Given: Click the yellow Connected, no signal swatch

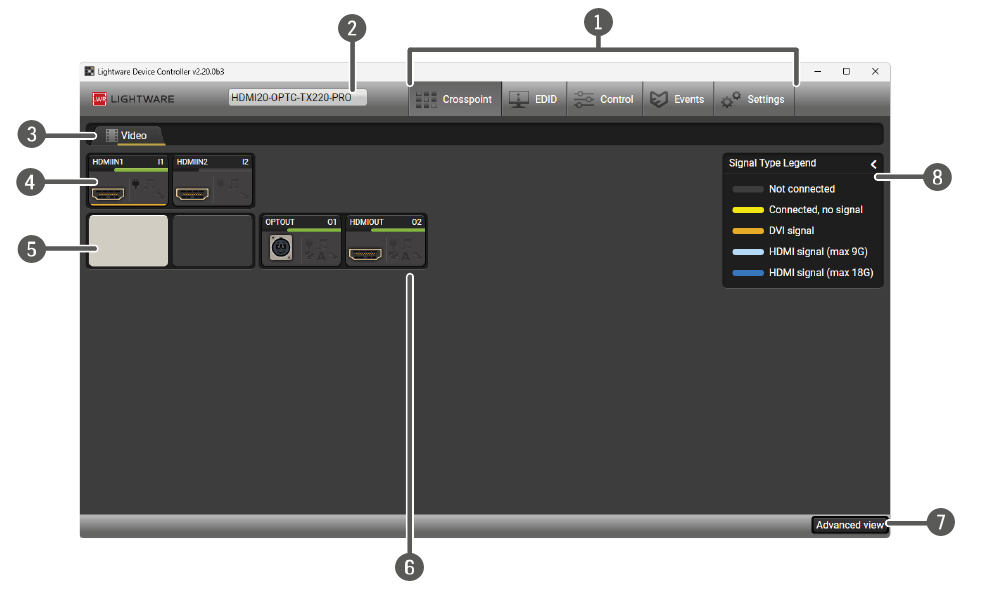Looking at the screenshot, I should coord(747,210).
